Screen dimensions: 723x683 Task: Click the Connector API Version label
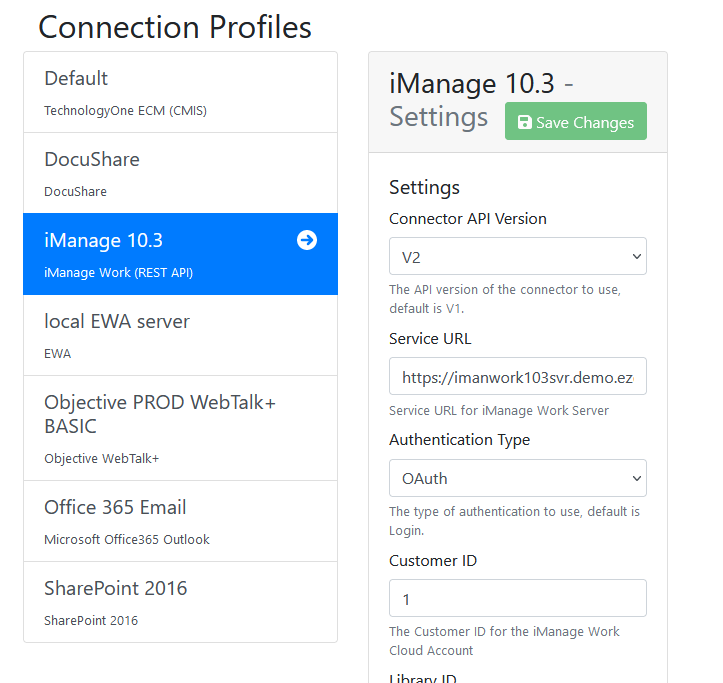tap(467, 219)
